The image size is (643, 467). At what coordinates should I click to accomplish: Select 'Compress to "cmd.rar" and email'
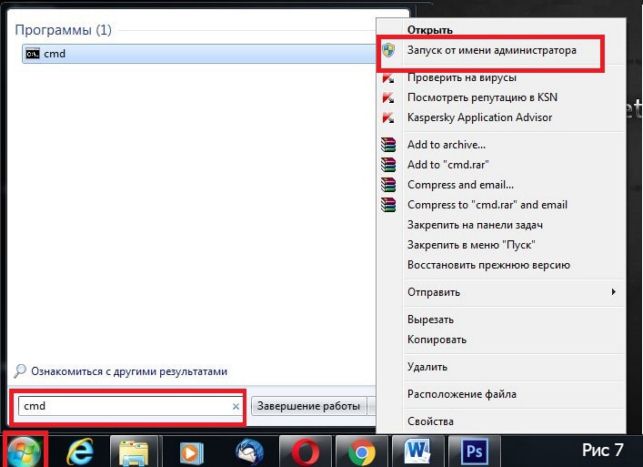click(x=487, y=205)
